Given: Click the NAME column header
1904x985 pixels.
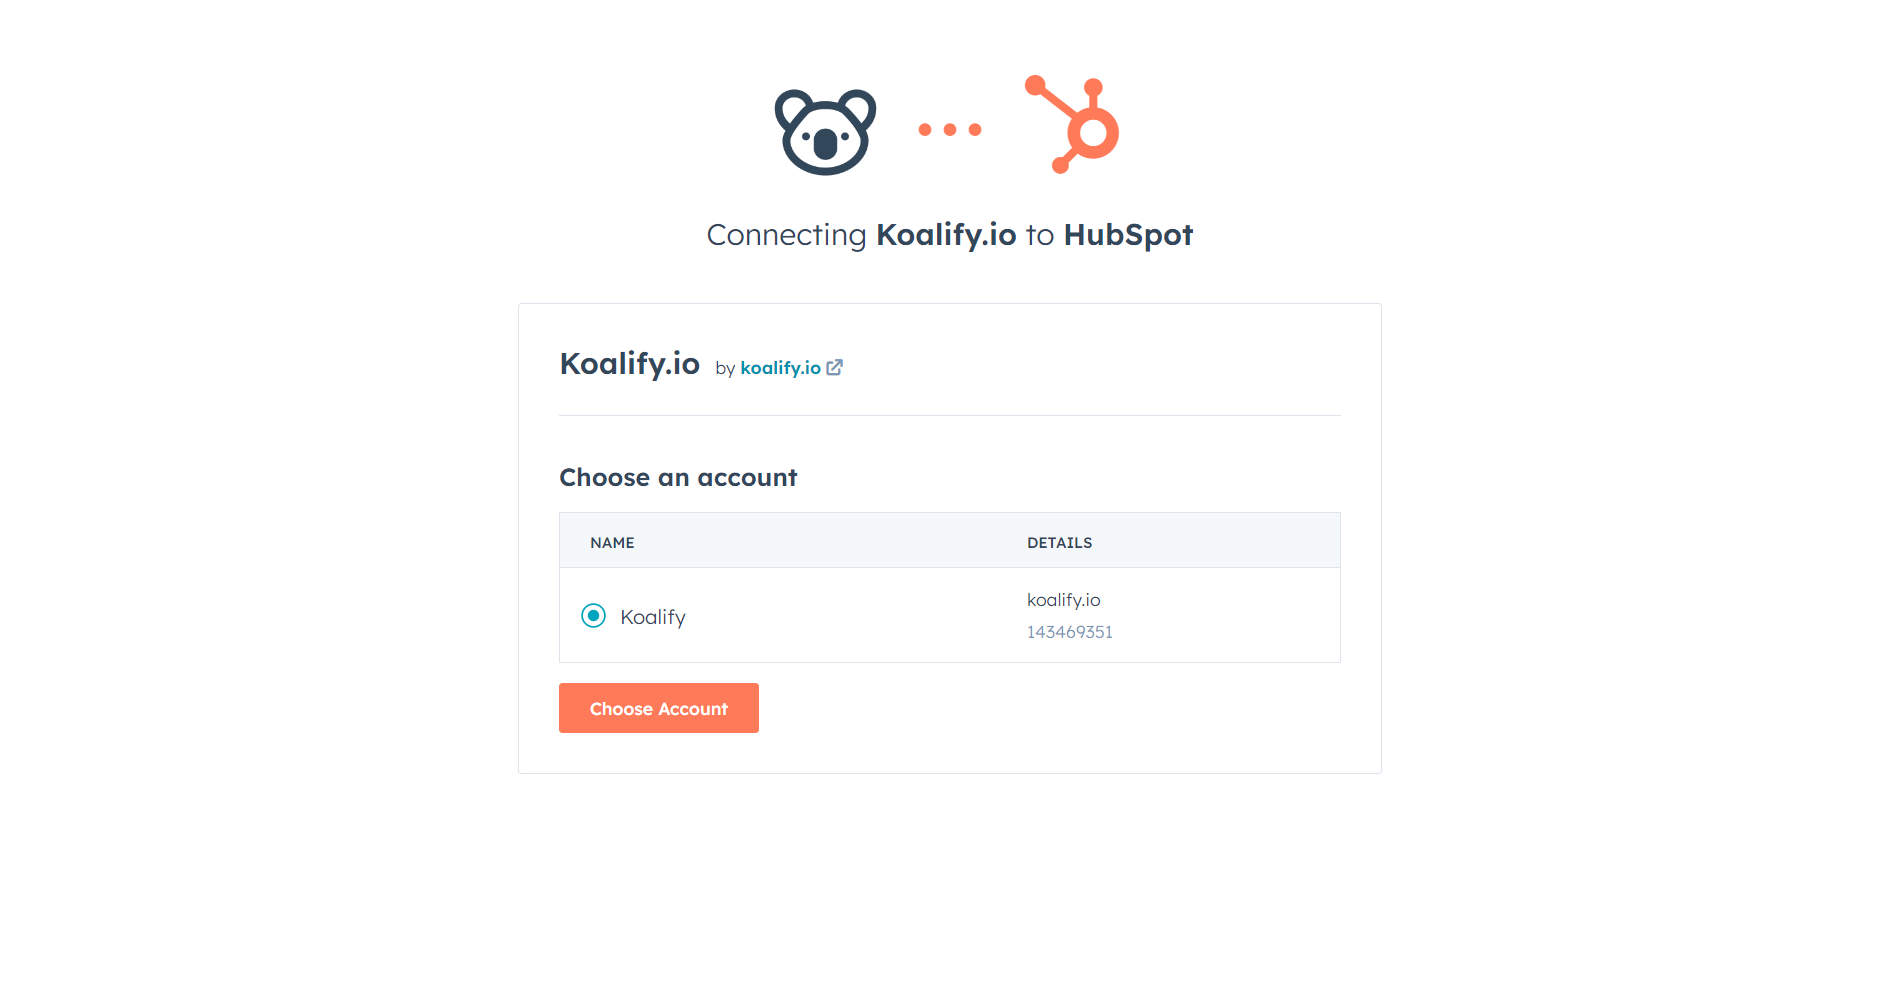Looking at the screenshot, I should [611, 542].
